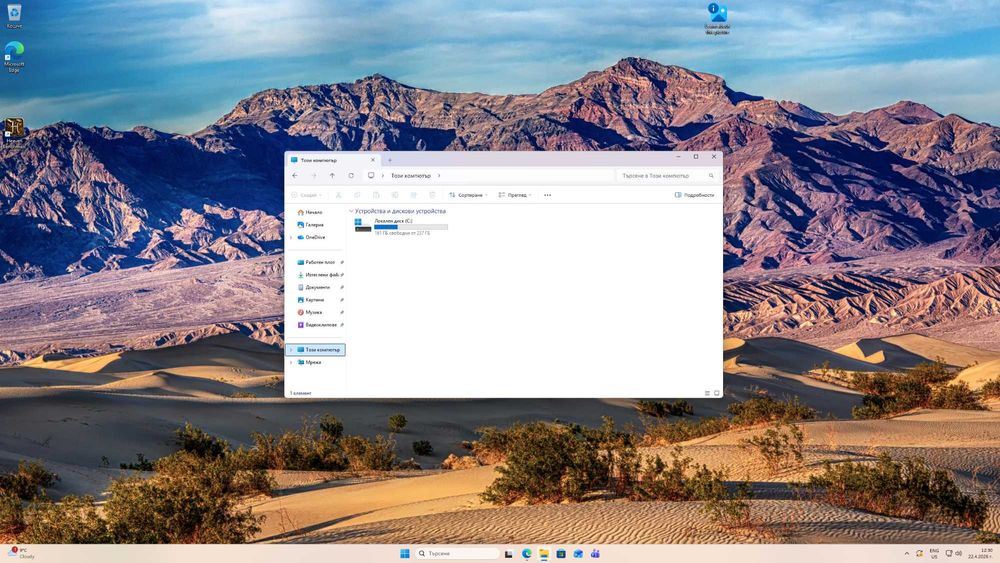1000x563 pixels.
Task: Click the Share toolbar icon
Action: pyautogui.click(x=413, y=195)
